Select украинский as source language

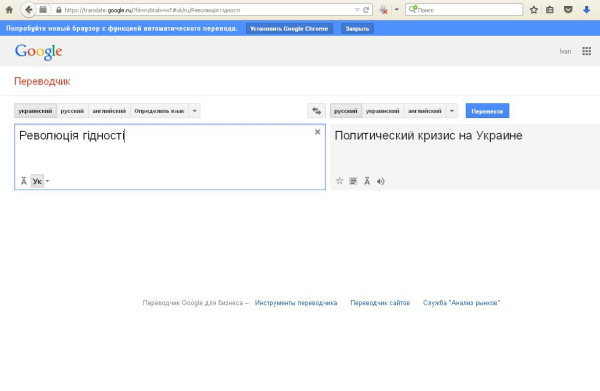[x=35, y=111]
